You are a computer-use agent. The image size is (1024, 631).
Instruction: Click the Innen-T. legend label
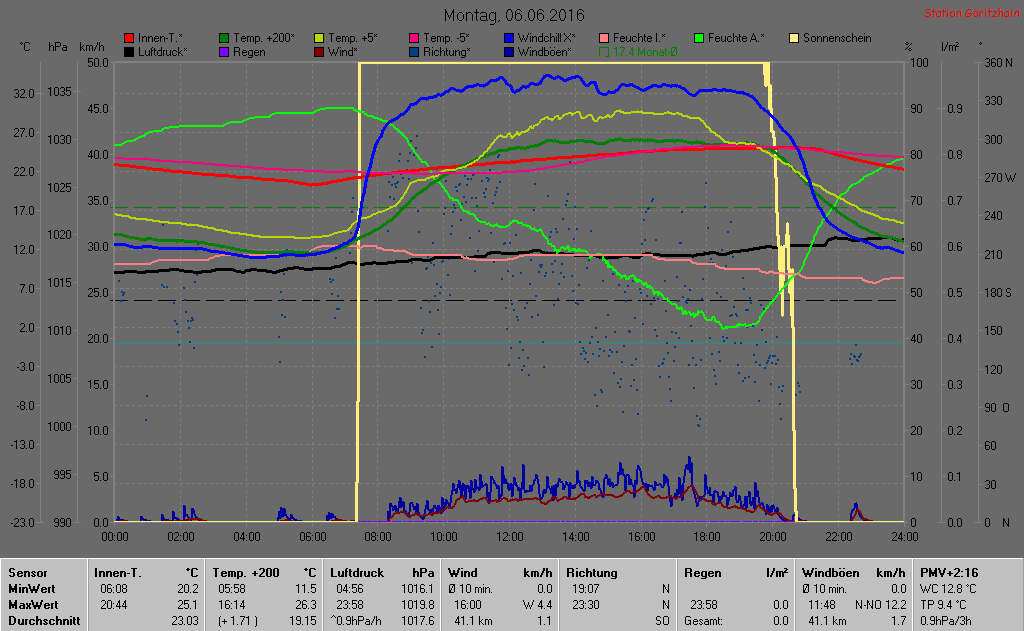point(160,39)
